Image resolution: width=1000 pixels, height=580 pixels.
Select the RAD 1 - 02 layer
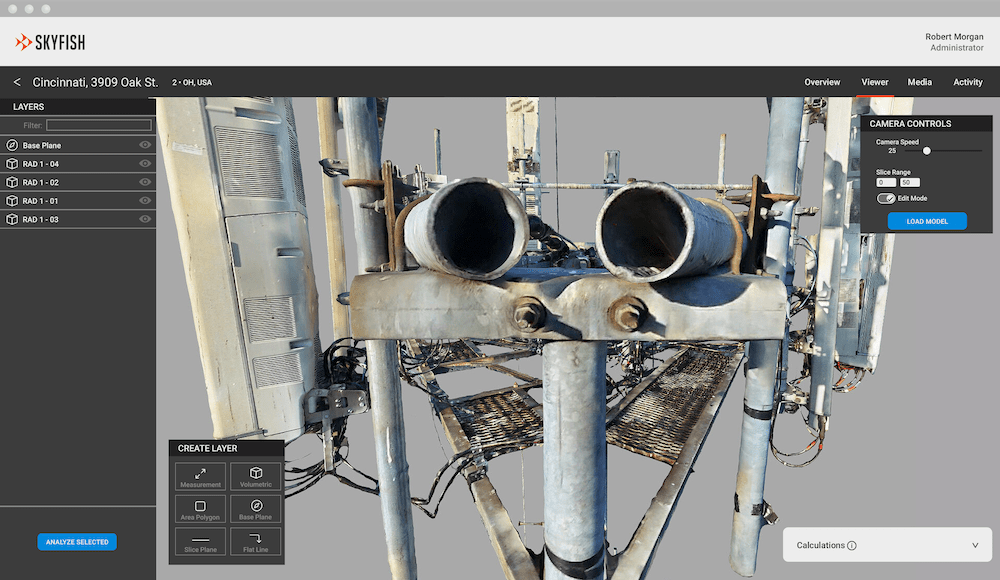78,182
